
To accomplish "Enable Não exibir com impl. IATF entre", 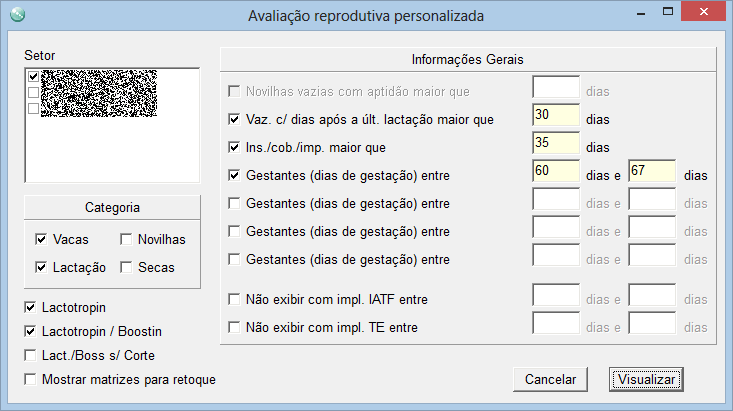I will point(234,299).
